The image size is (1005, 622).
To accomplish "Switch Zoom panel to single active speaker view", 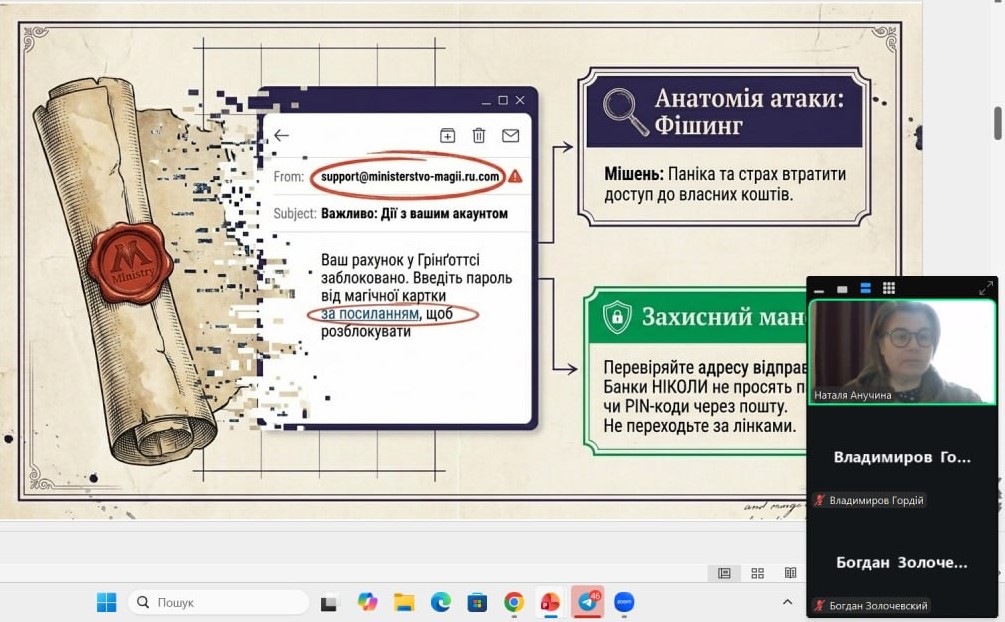I will point(842,289).
